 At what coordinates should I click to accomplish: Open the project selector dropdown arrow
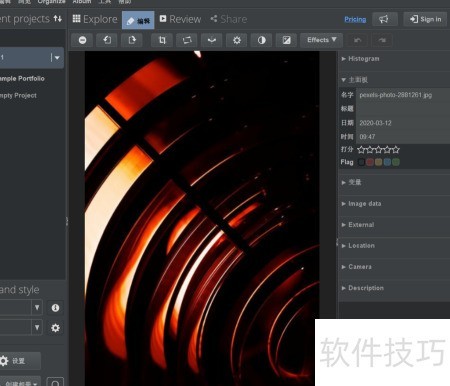pyautogui.click(x=57, y=58)
